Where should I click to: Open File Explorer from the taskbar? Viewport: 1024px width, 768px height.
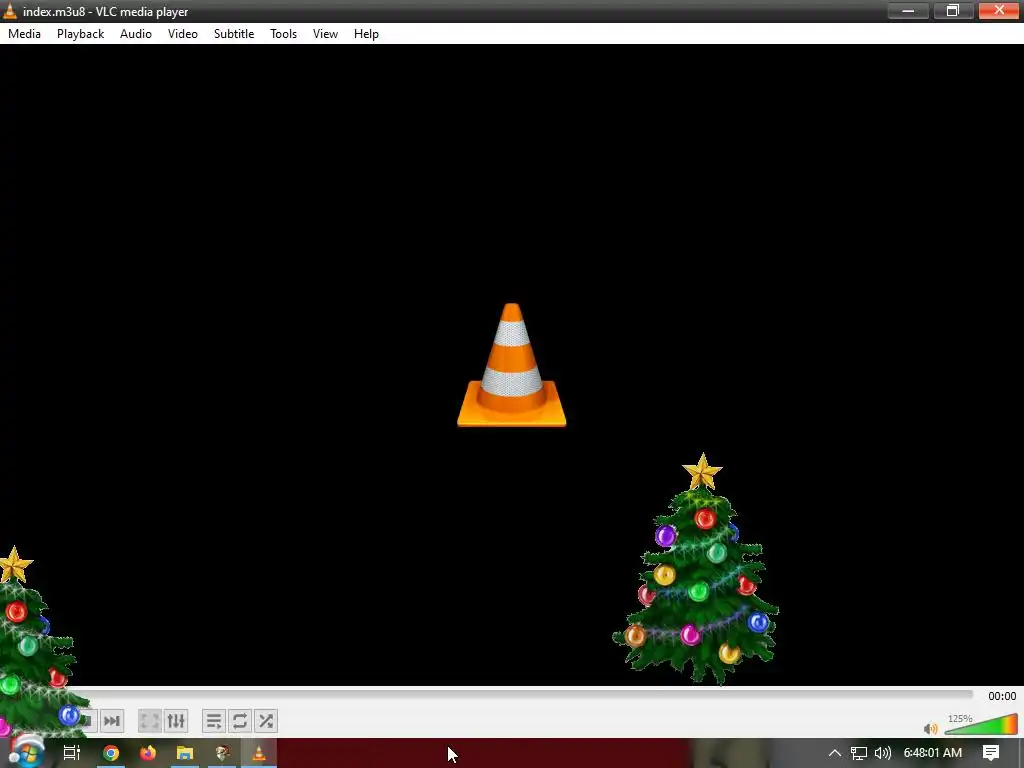185,753
